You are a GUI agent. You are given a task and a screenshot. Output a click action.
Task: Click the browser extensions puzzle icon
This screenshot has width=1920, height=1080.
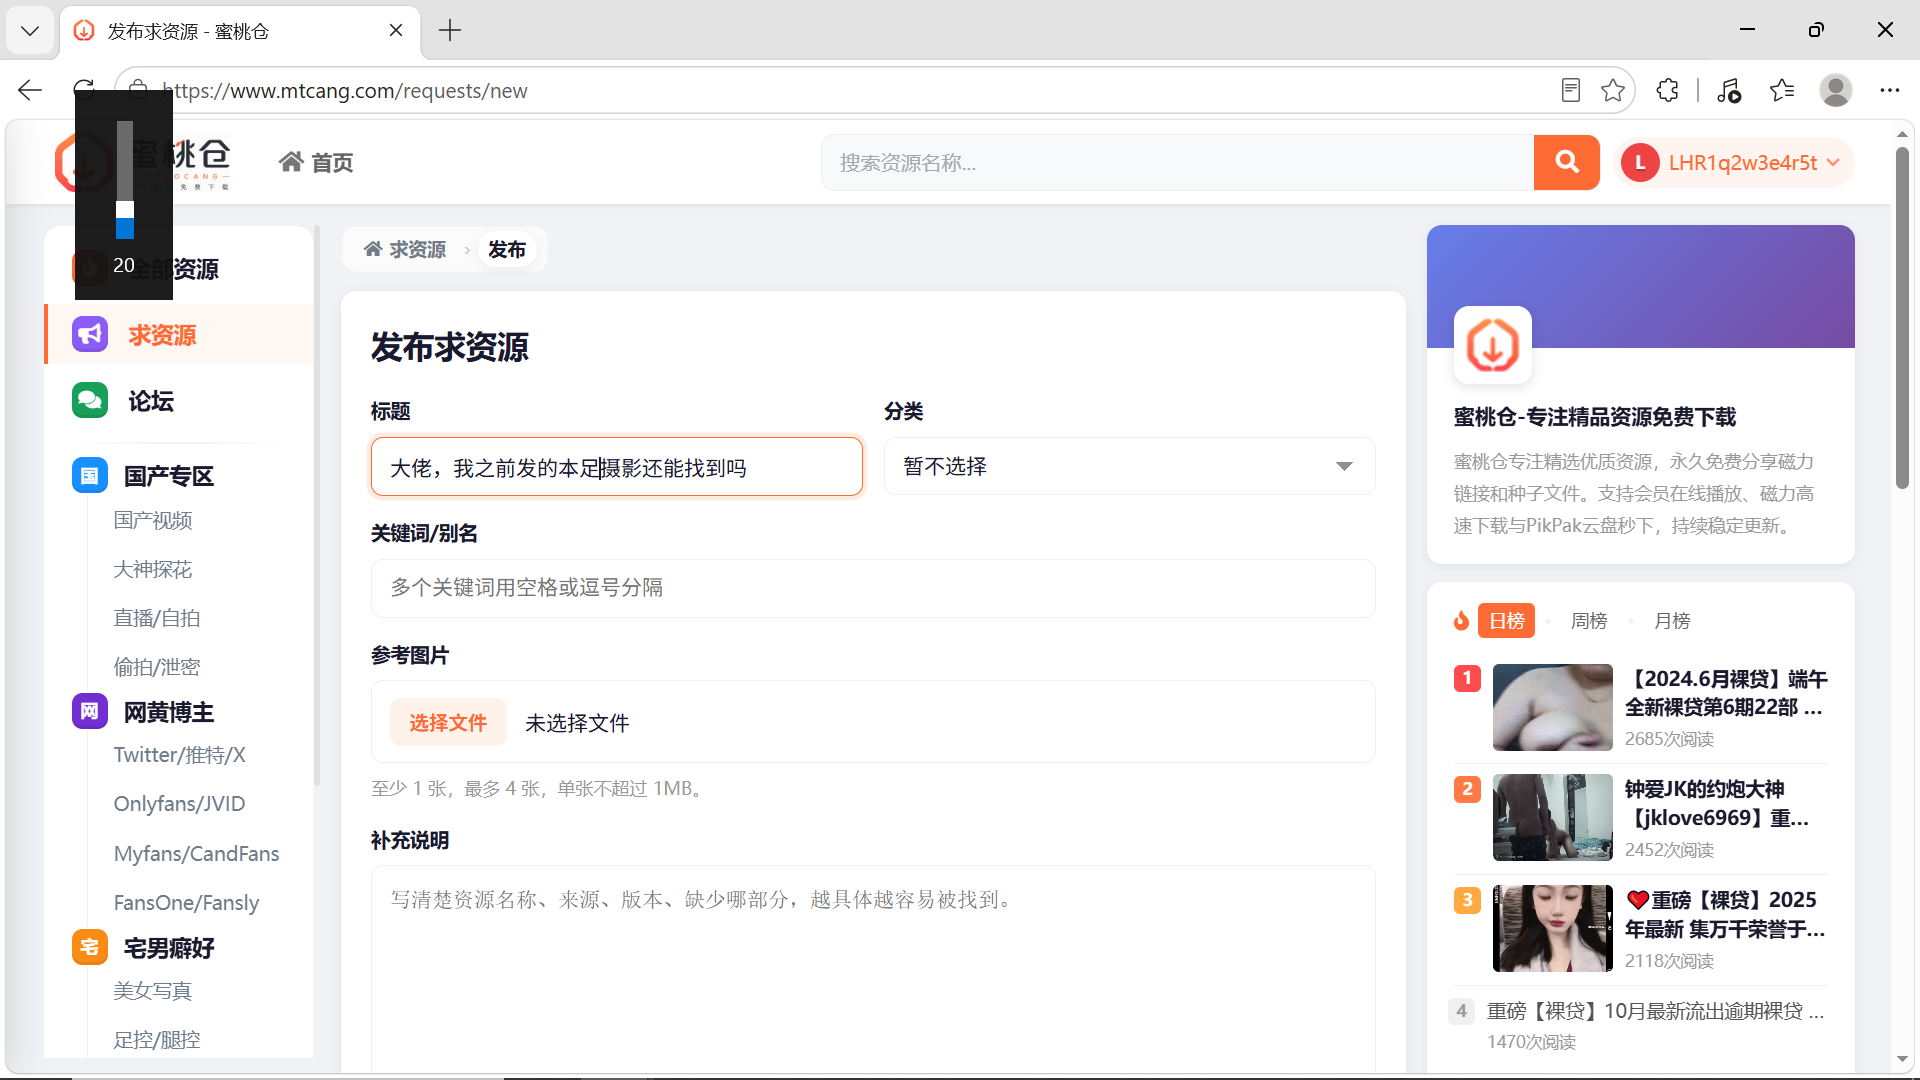[1667, 90]
